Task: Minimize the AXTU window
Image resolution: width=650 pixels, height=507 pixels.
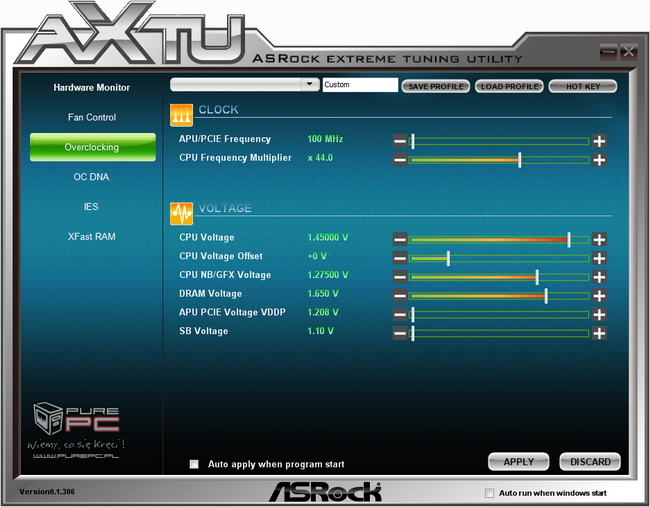Action: pyautogui.click(x=608, y=52)
